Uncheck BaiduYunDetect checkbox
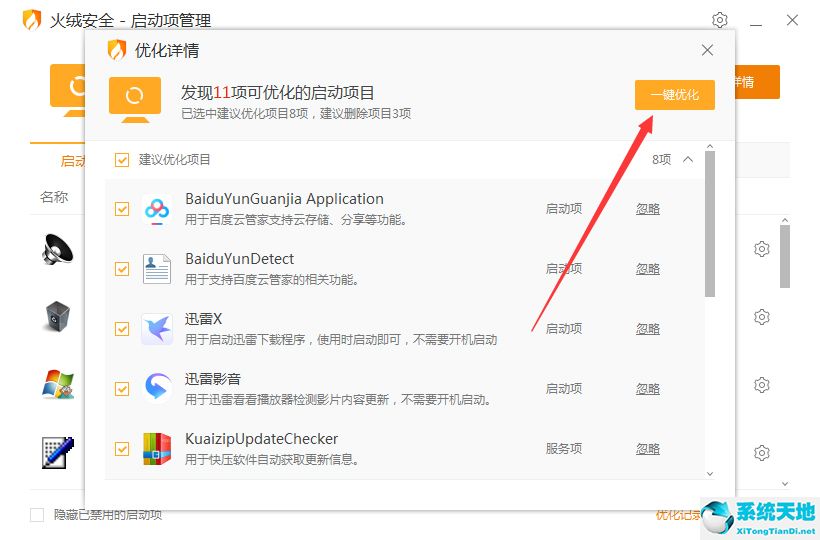This screenshot has width=820, height=540. [x=121, y=269]
